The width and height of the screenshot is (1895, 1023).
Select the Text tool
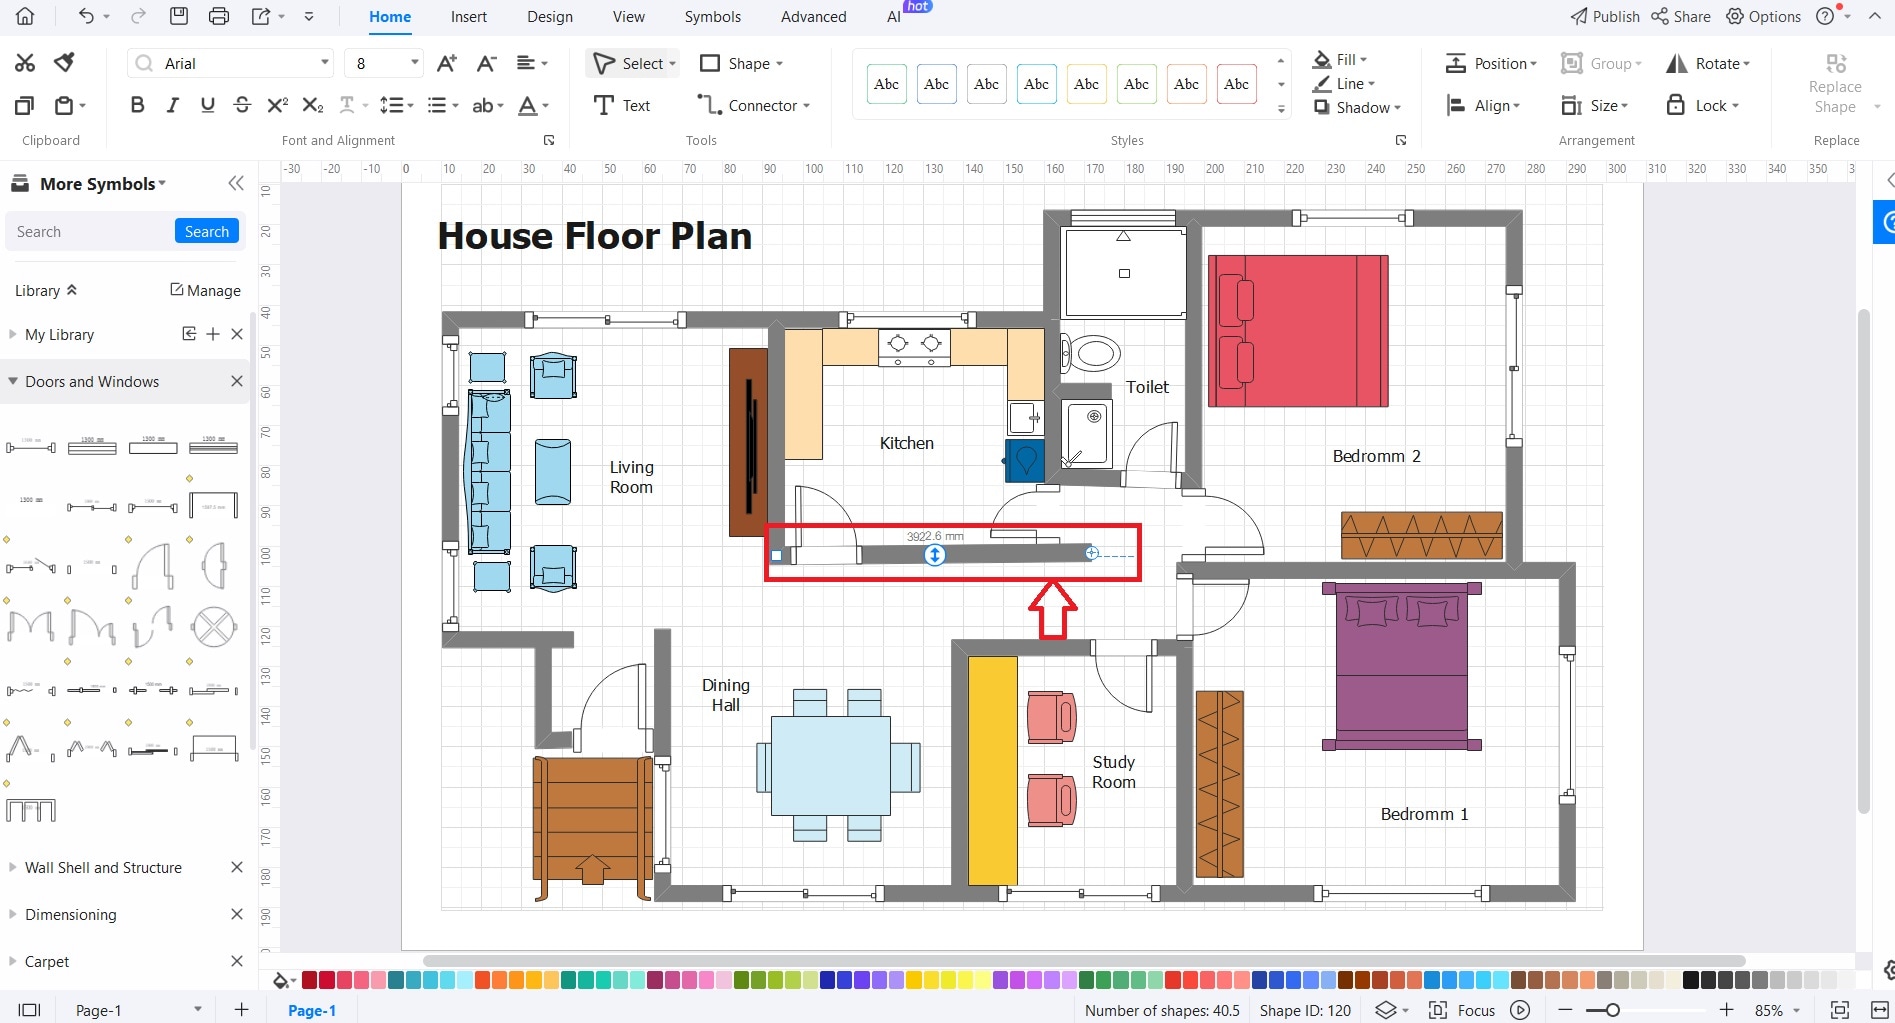point(622,105)
